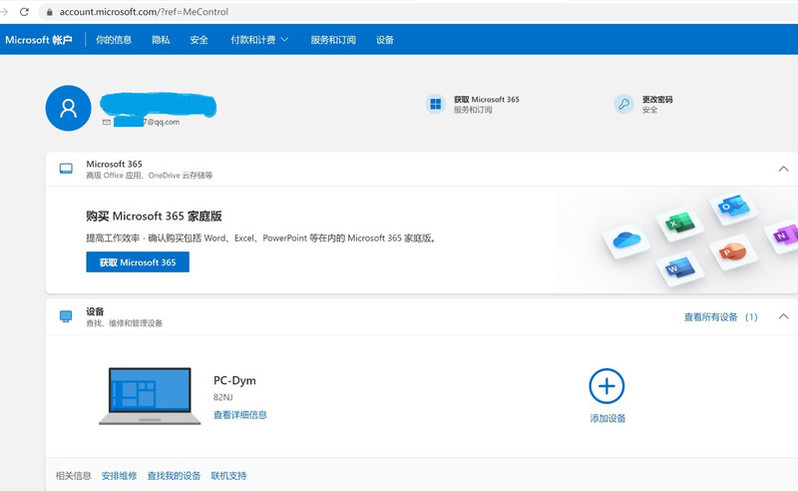Click the padlock icon in address bar
This screenshot has height=491, width=798.
(x=49, y=12)
